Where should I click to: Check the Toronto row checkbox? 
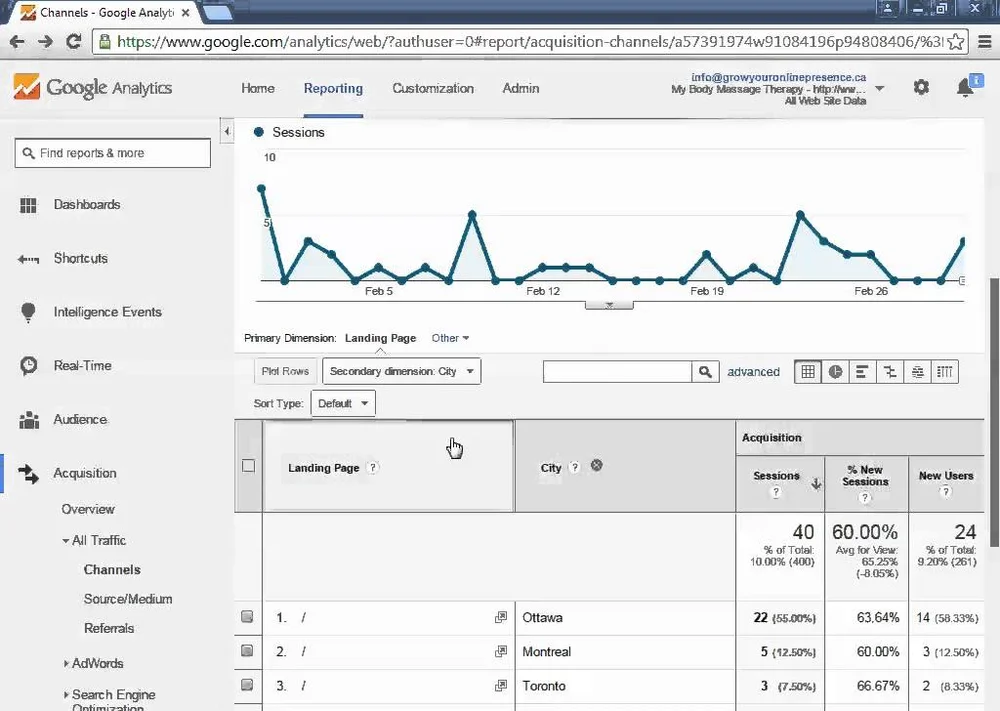point(247,685)
